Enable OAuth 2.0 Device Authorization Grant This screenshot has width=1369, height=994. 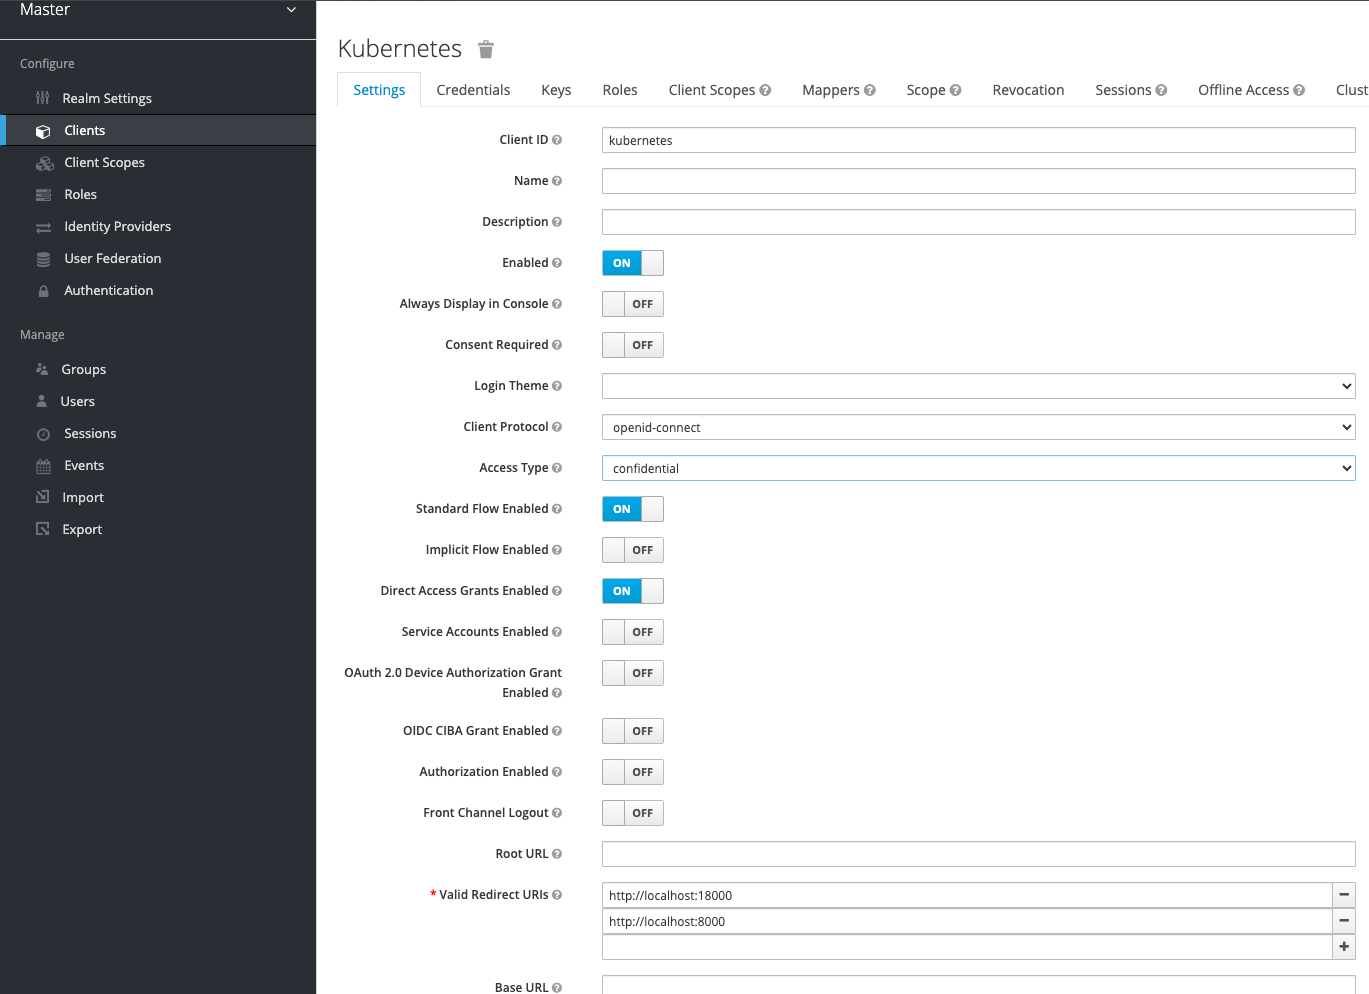[x=633, y=673]
